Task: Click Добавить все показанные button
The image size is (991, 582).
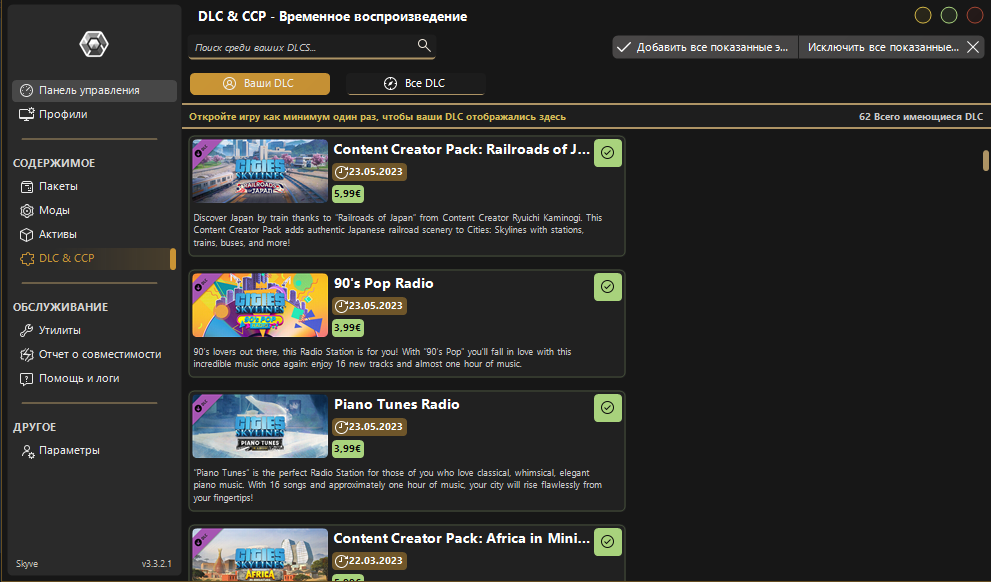Action: coord(705,47)
